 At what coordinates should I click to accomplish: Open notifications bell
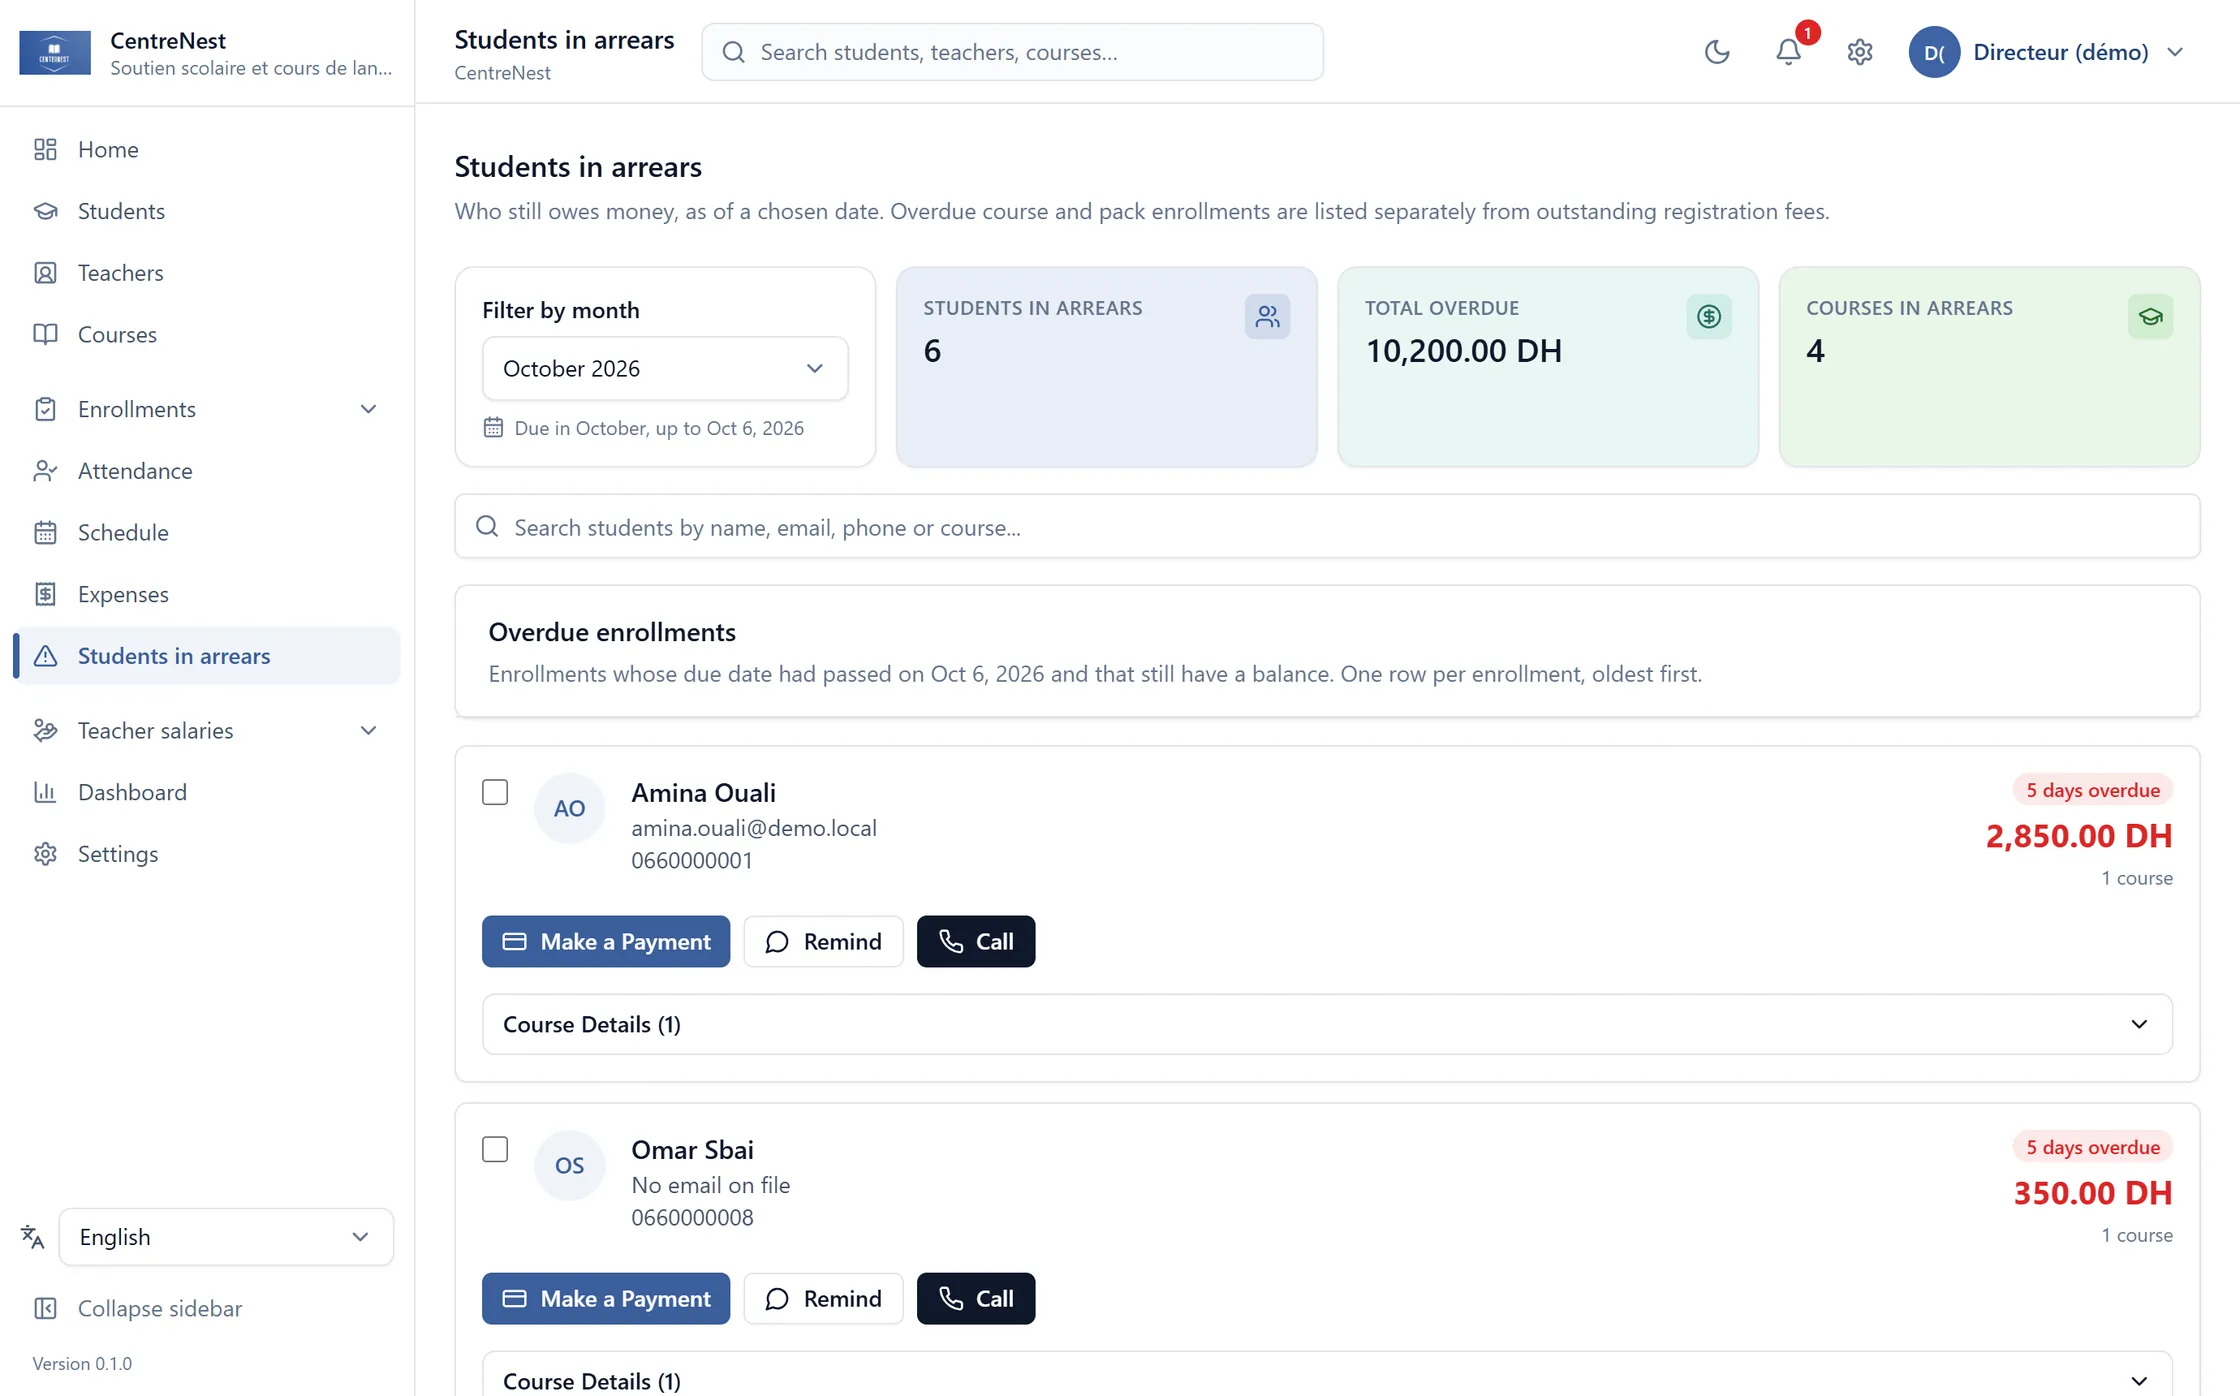coord(1788,52)
